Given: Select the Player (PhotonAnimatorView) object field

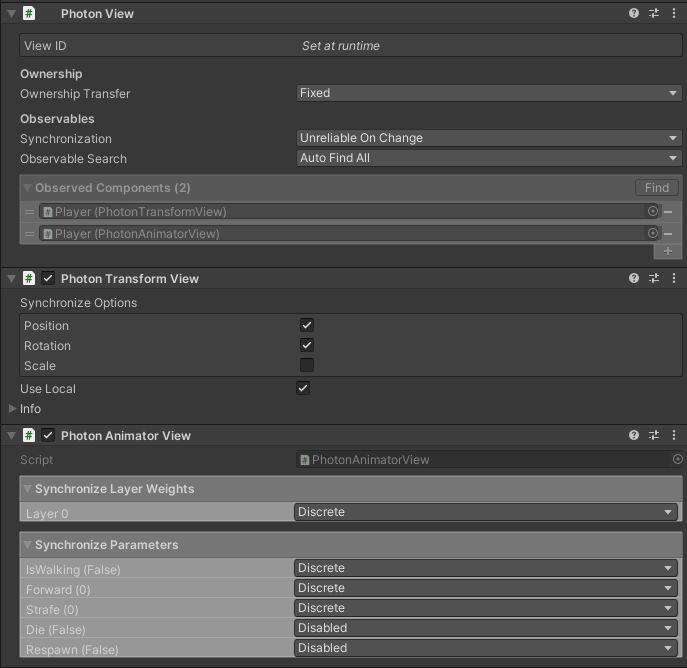Looking at the screenshot, I should [x=350, y=233].
